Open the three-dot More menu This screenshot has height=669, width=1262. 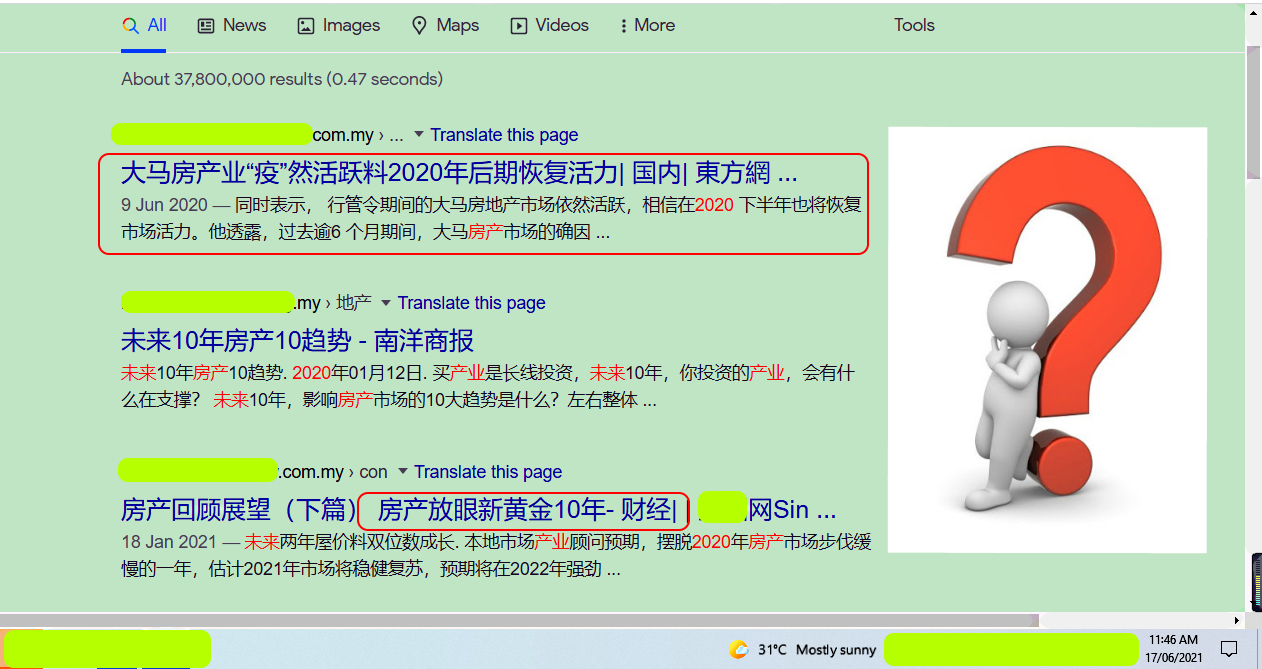[x=624, y=26]
